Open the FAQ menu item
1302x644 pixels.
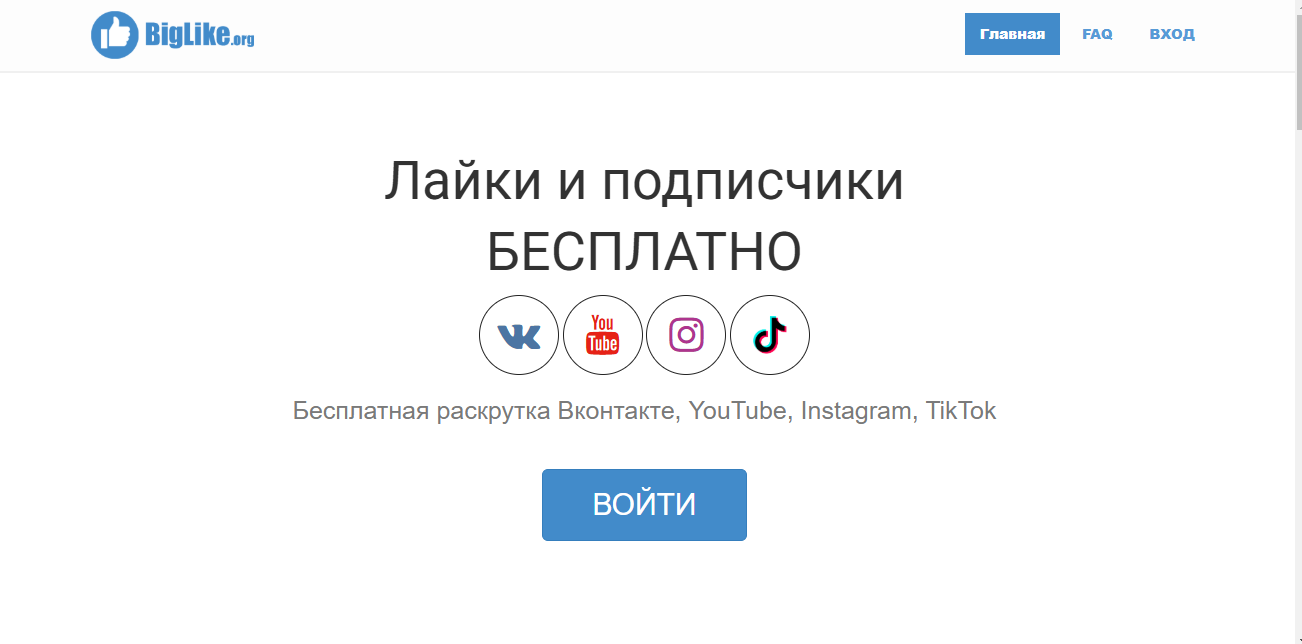pyautogui.click(x=1097, y=34)
